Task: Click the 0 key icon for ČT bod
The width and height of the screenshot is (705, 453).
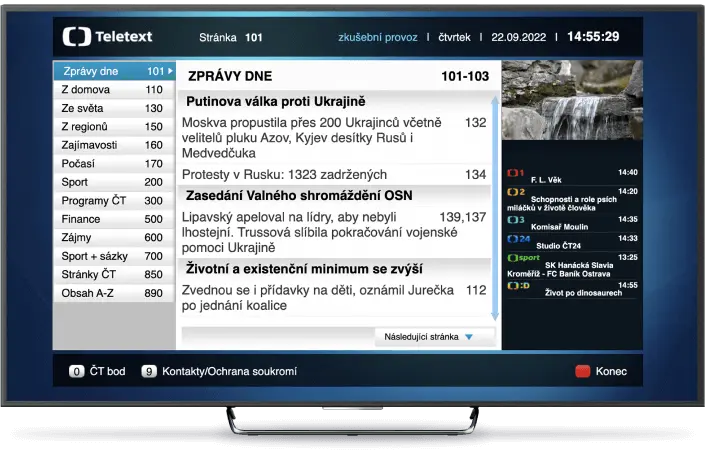Action: coord(76,371)
